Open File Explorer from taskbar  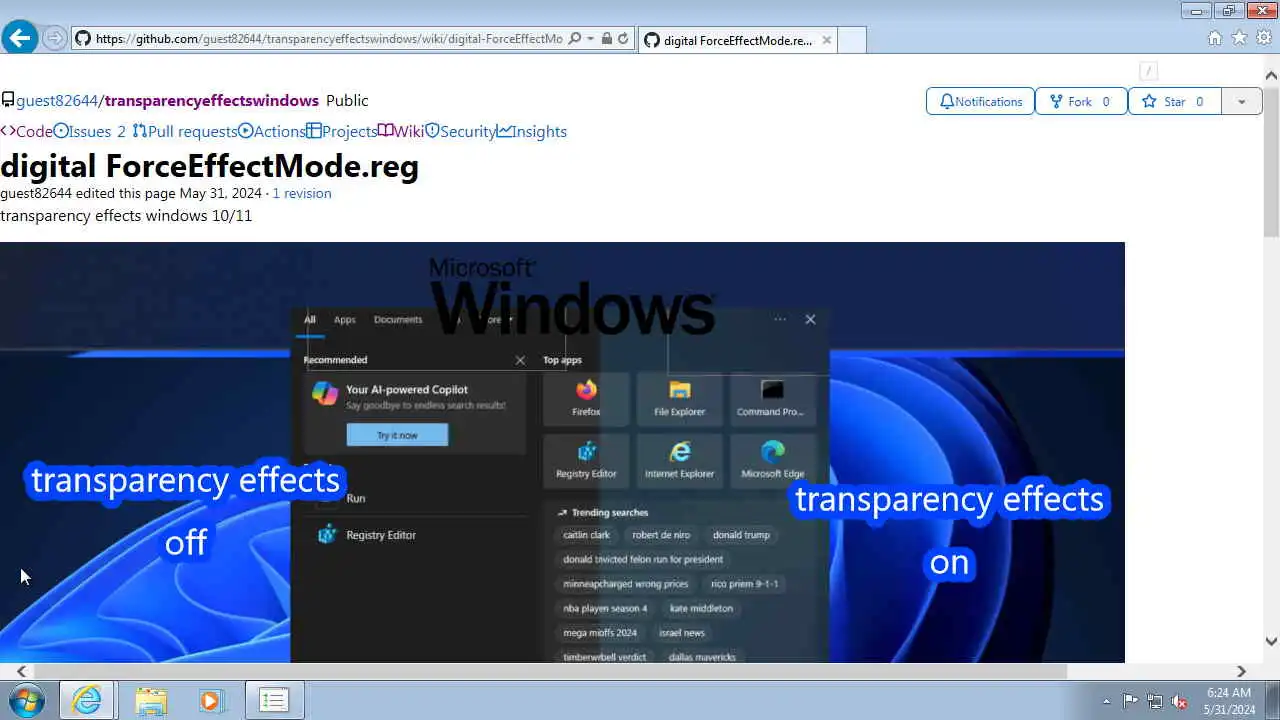point(151,700)
